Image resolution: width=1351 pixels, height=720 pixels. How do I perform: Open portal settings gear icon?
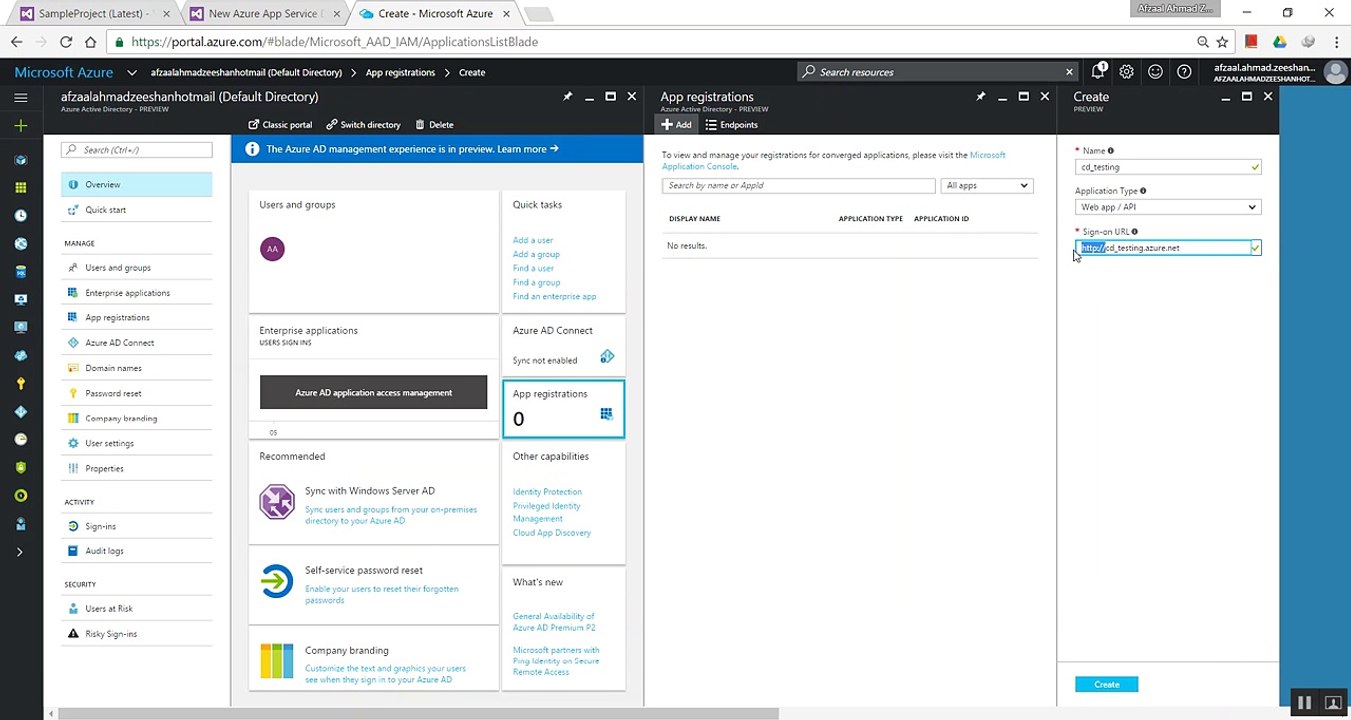pos(1127,72)
